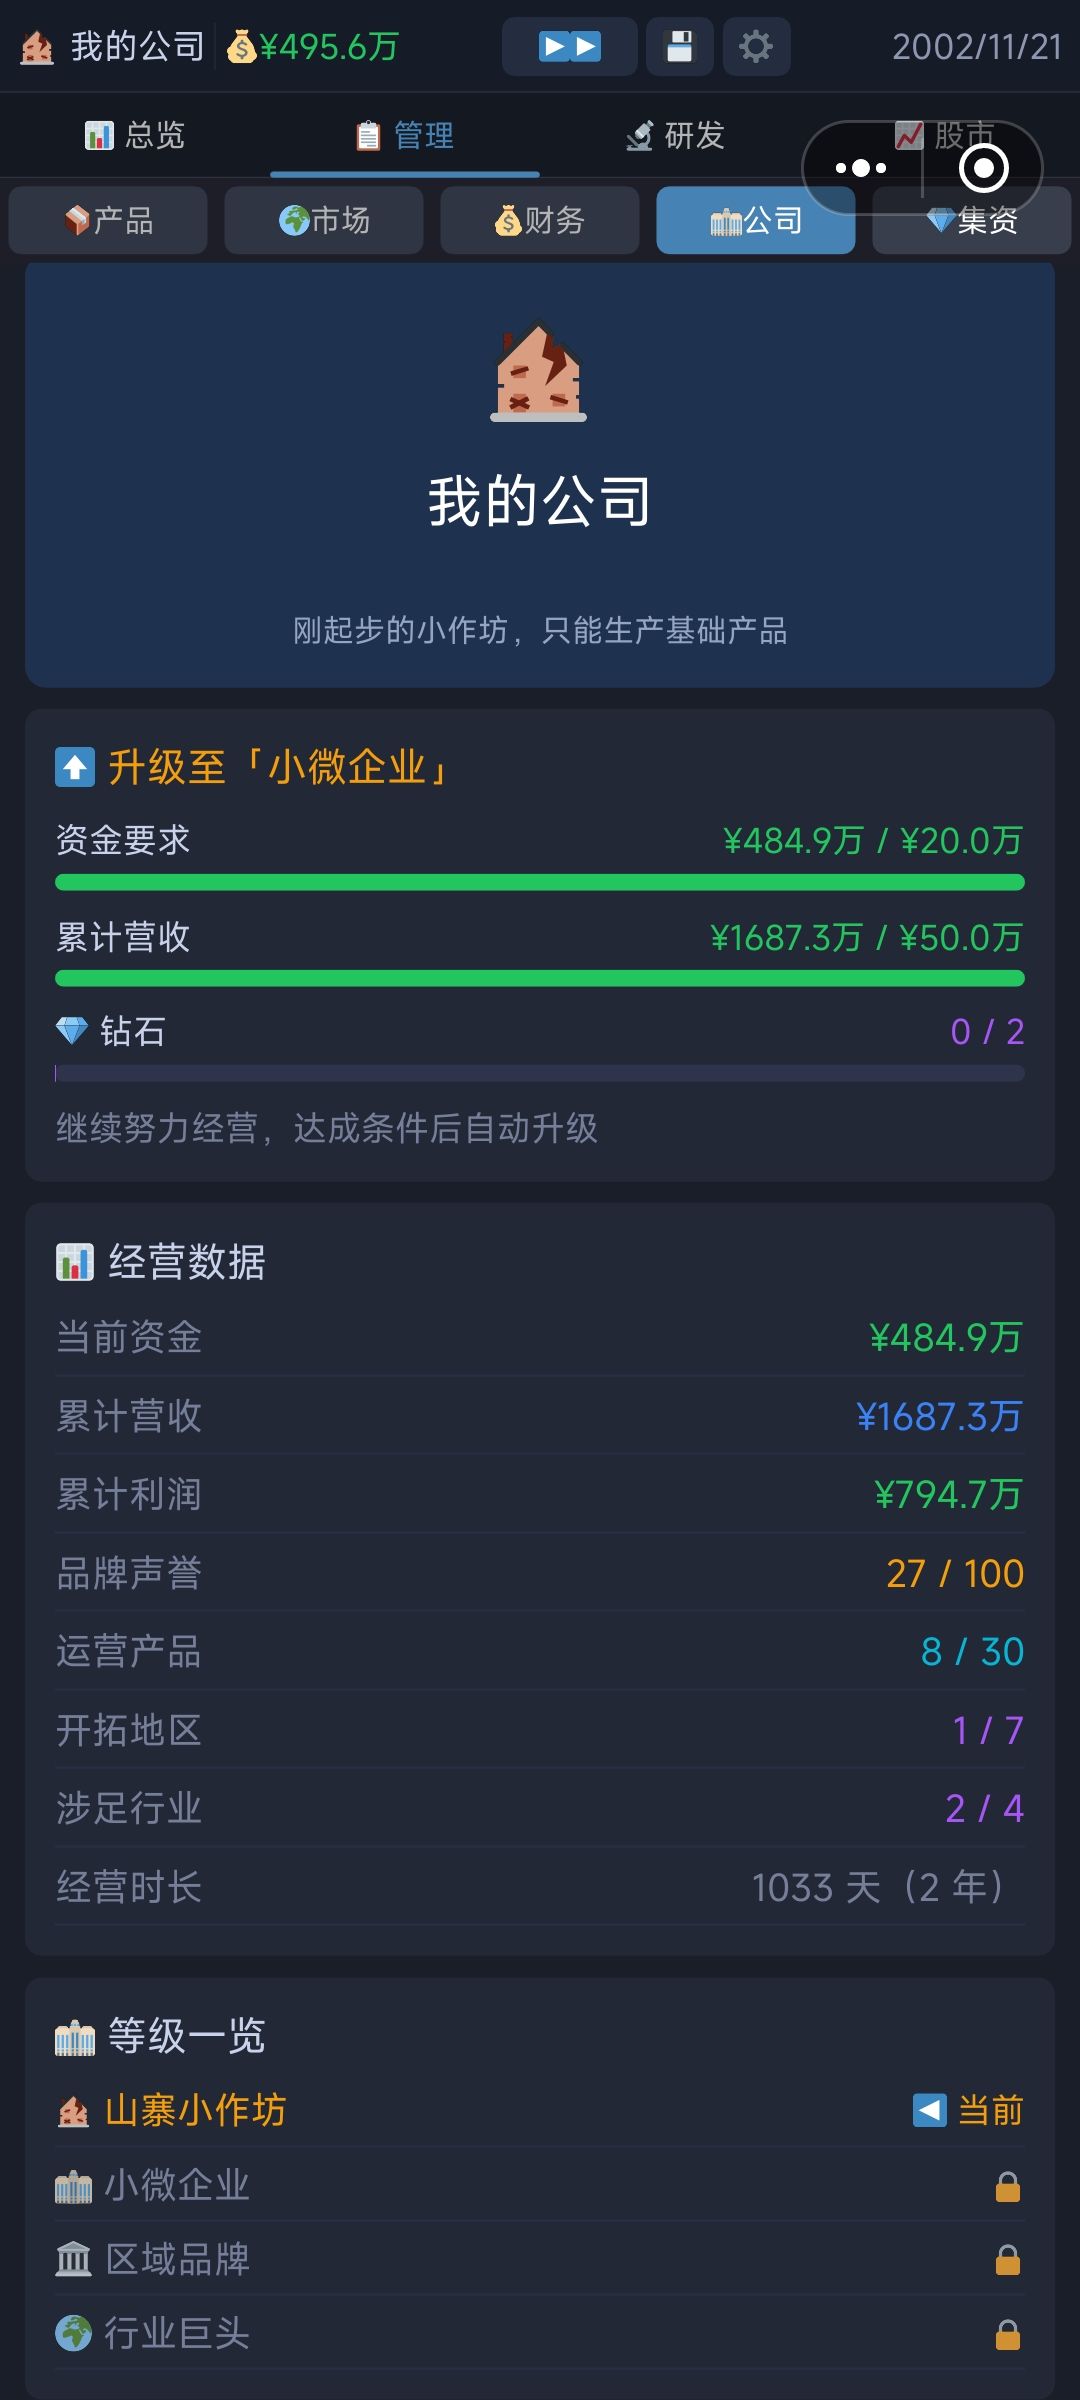Click the fast-forward speed button

click(569, 47)
